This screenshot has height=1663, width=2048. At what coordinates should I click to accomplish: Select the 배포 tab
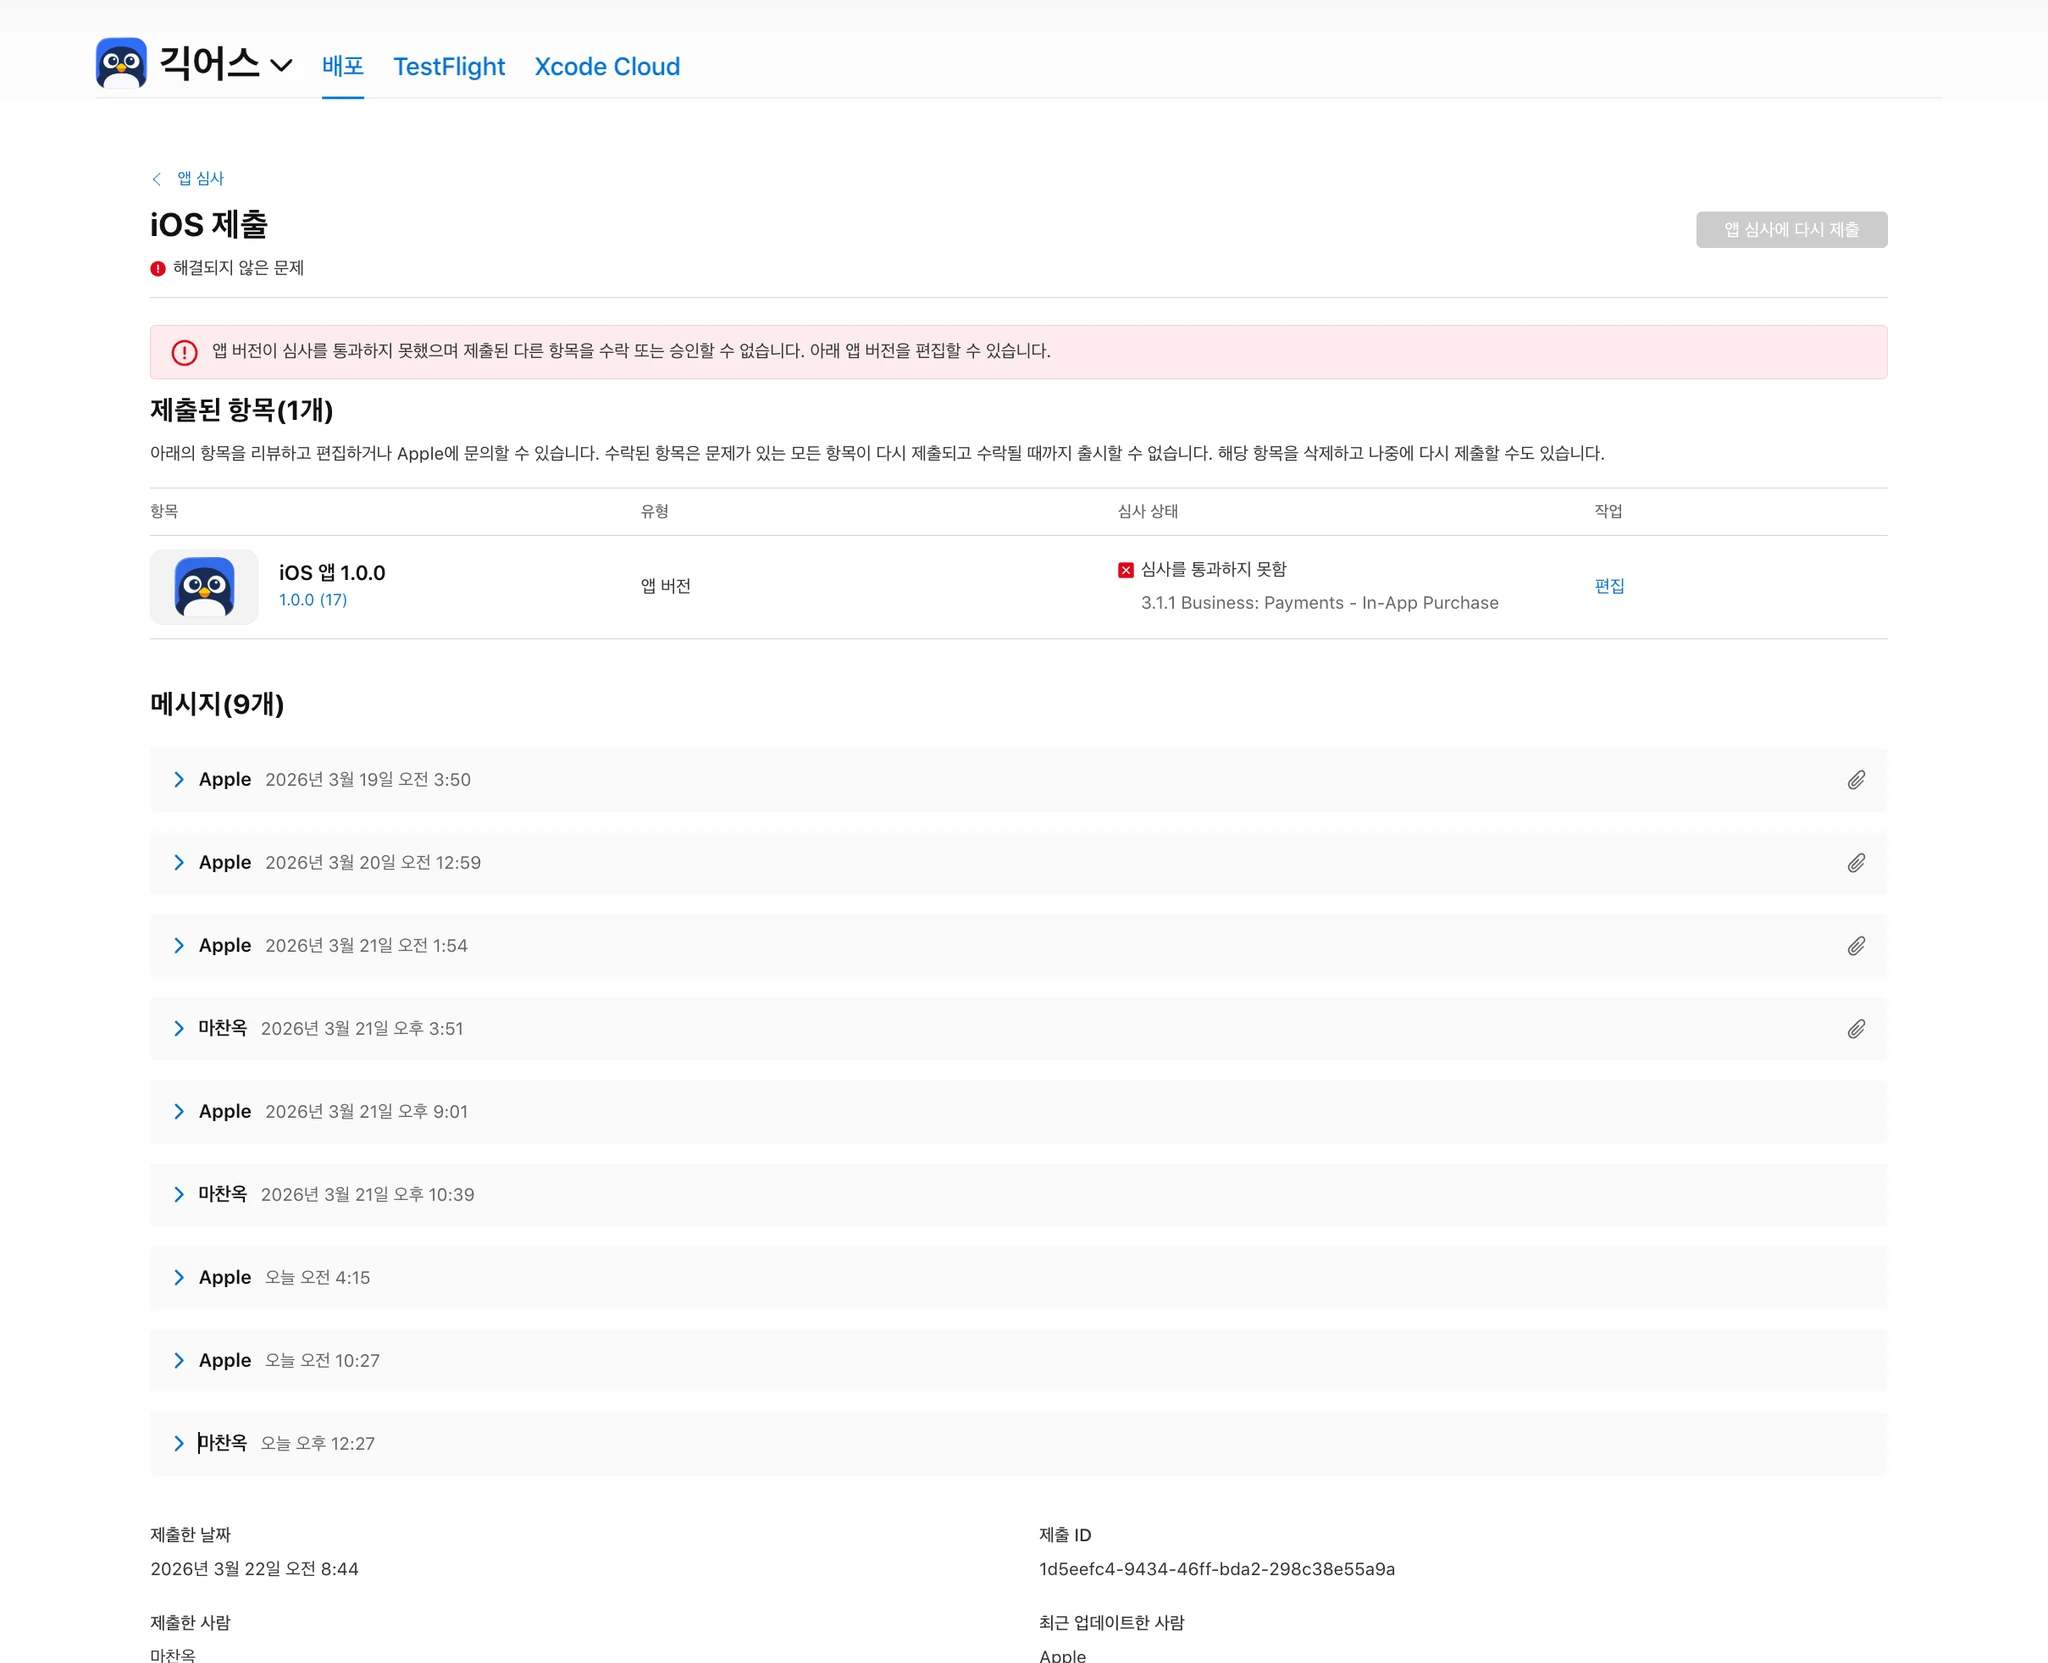(342, 66)
